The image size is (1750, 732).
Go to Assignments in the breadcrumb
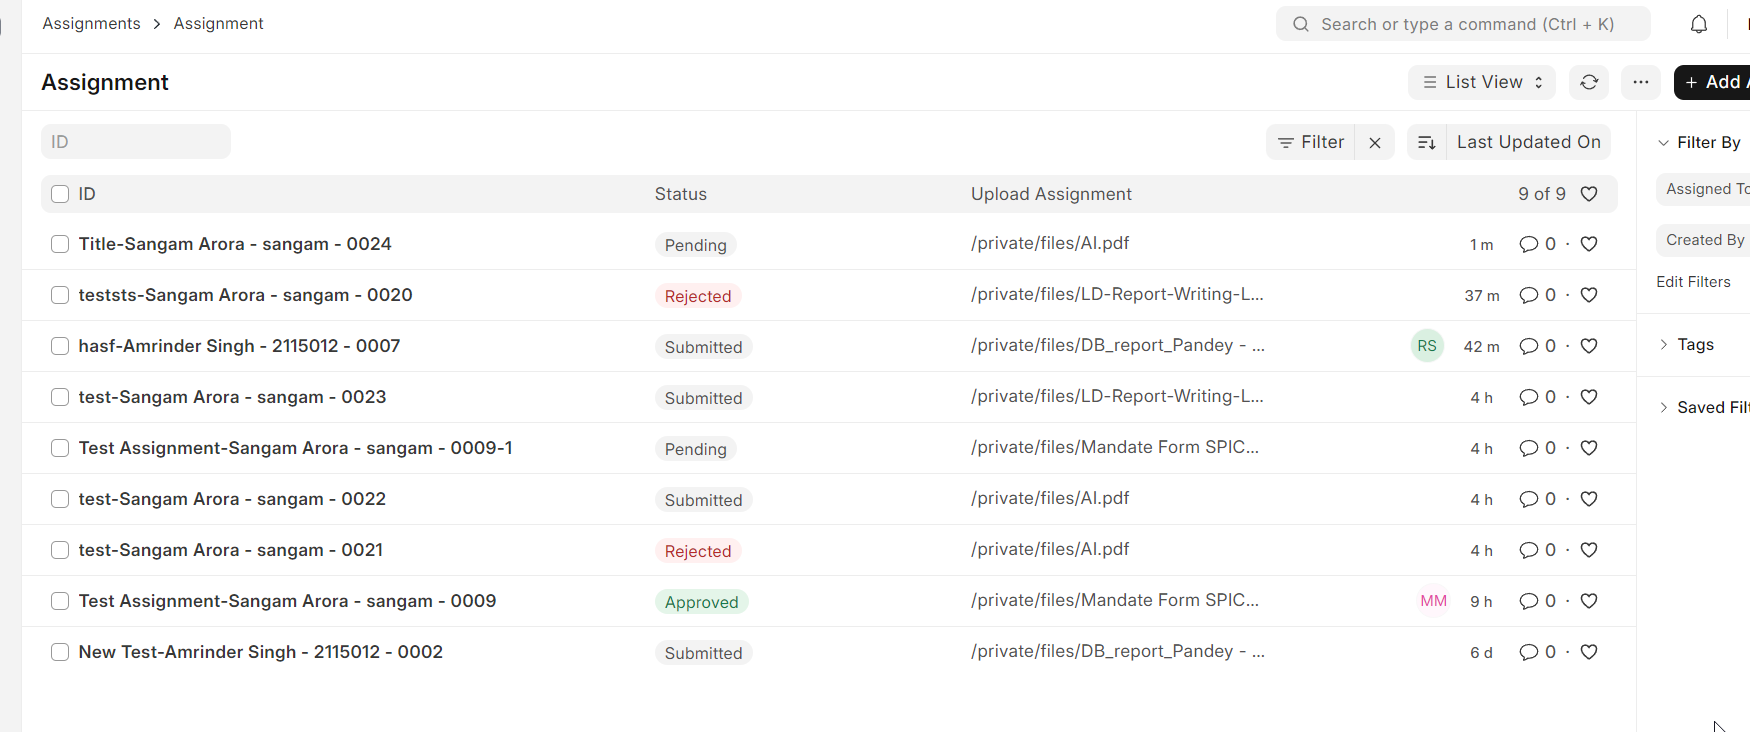pyautogui.click(x=91, y=23)
